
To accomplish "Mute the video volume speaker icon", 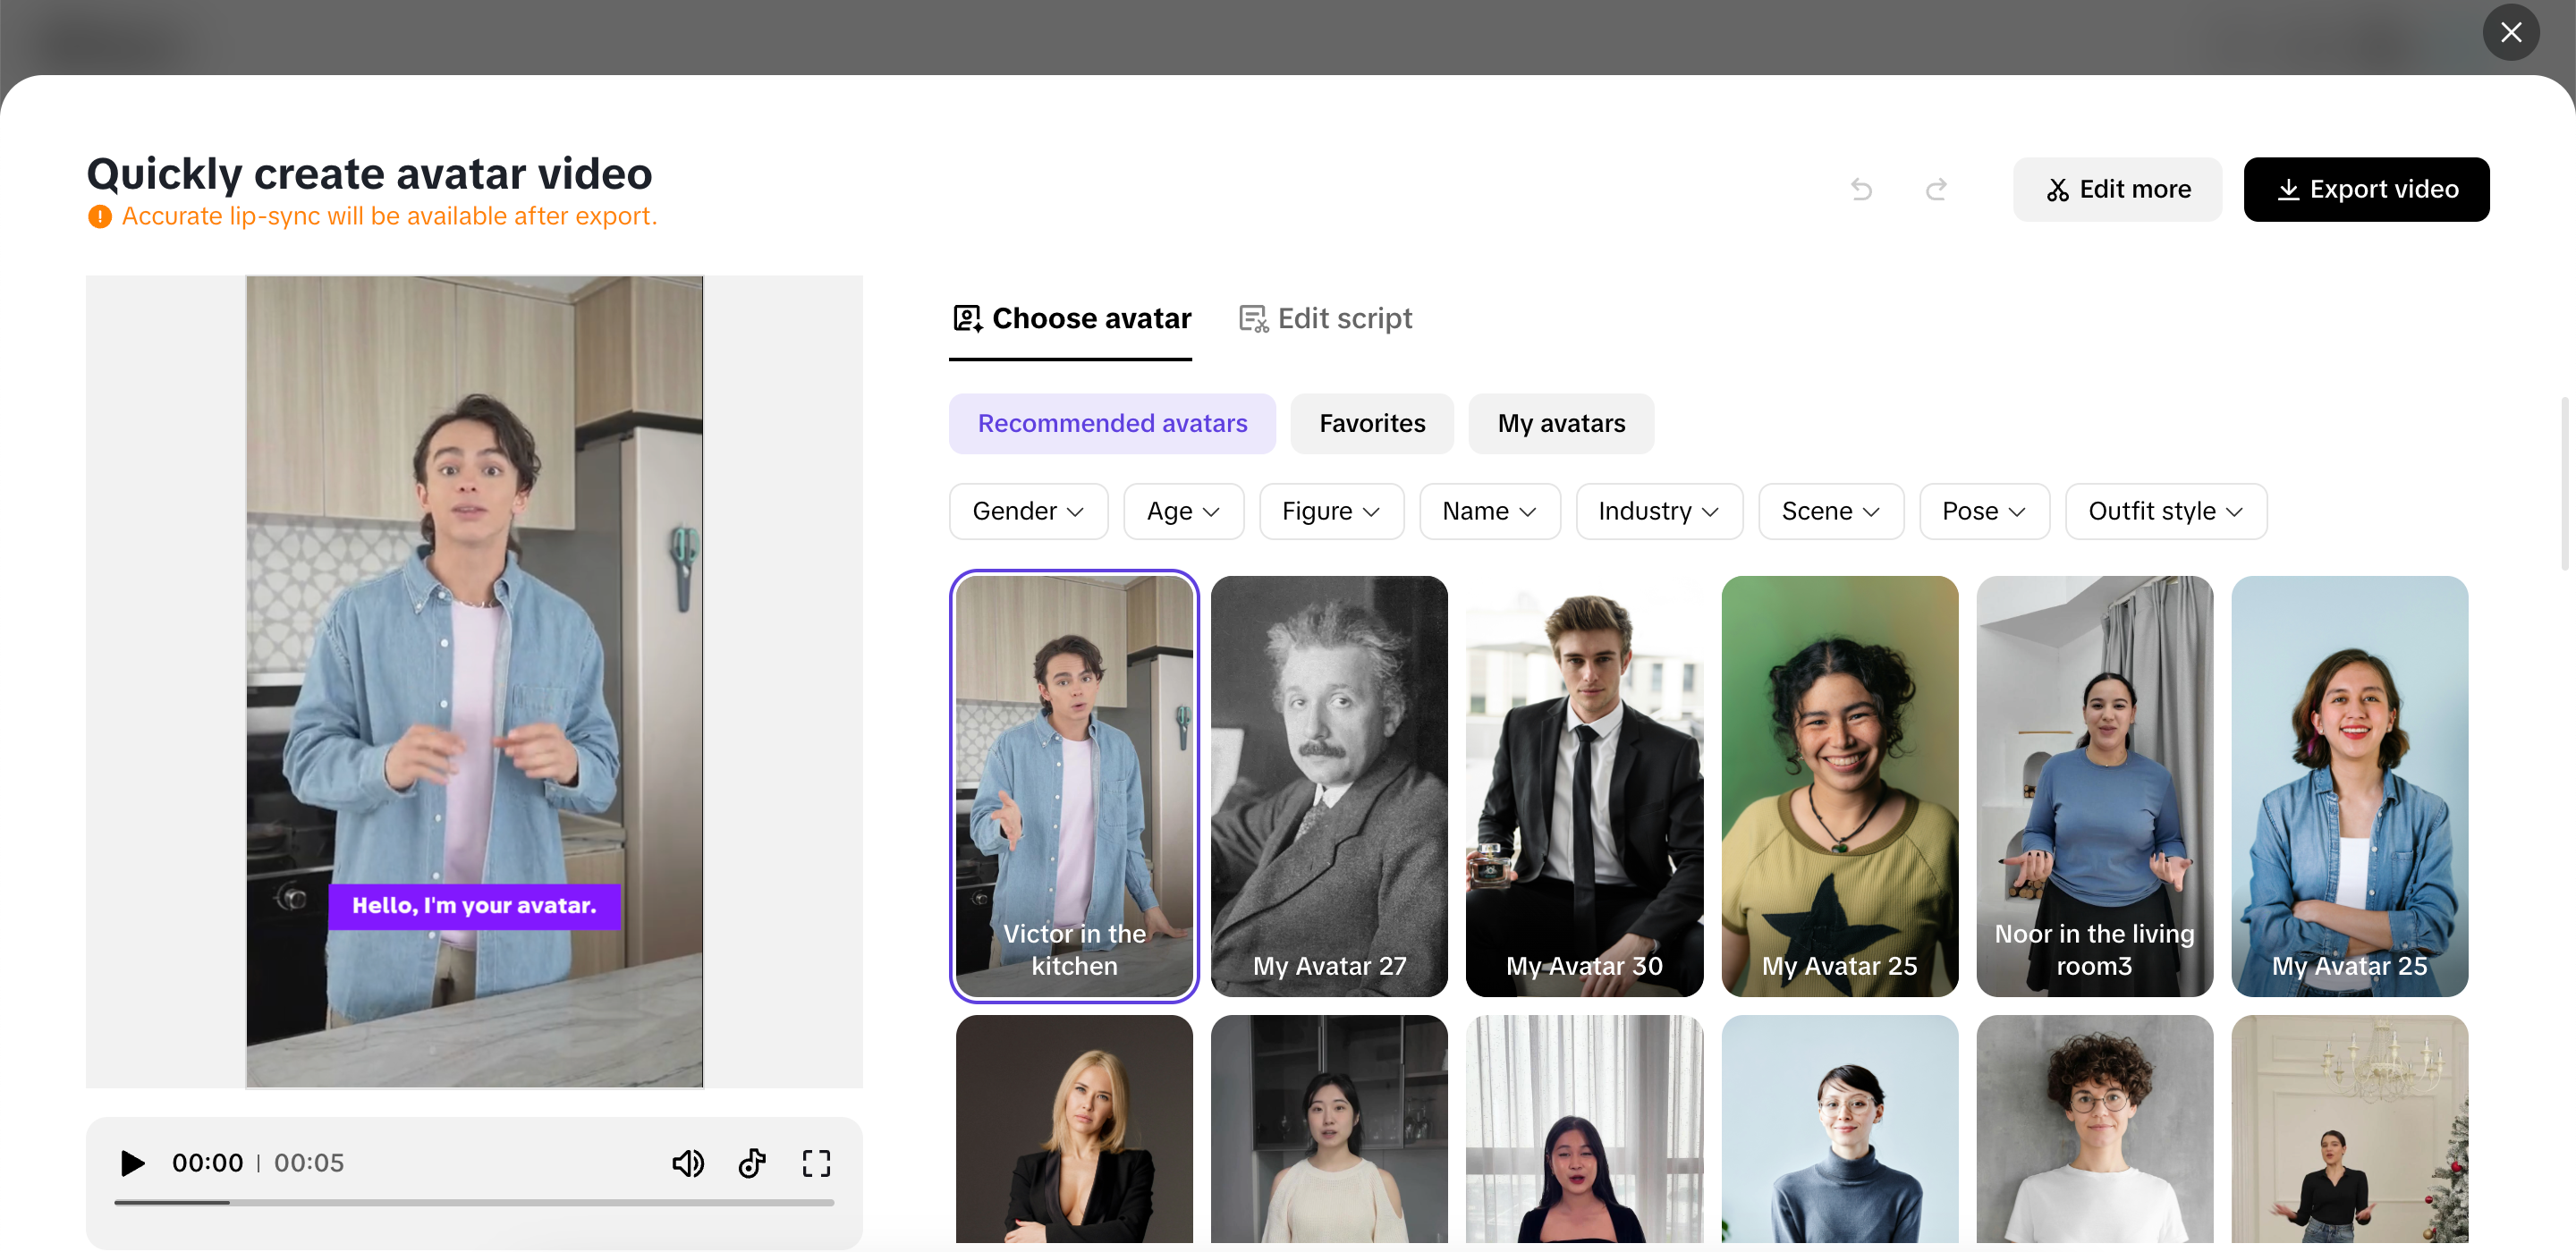I will (687, 1163).
